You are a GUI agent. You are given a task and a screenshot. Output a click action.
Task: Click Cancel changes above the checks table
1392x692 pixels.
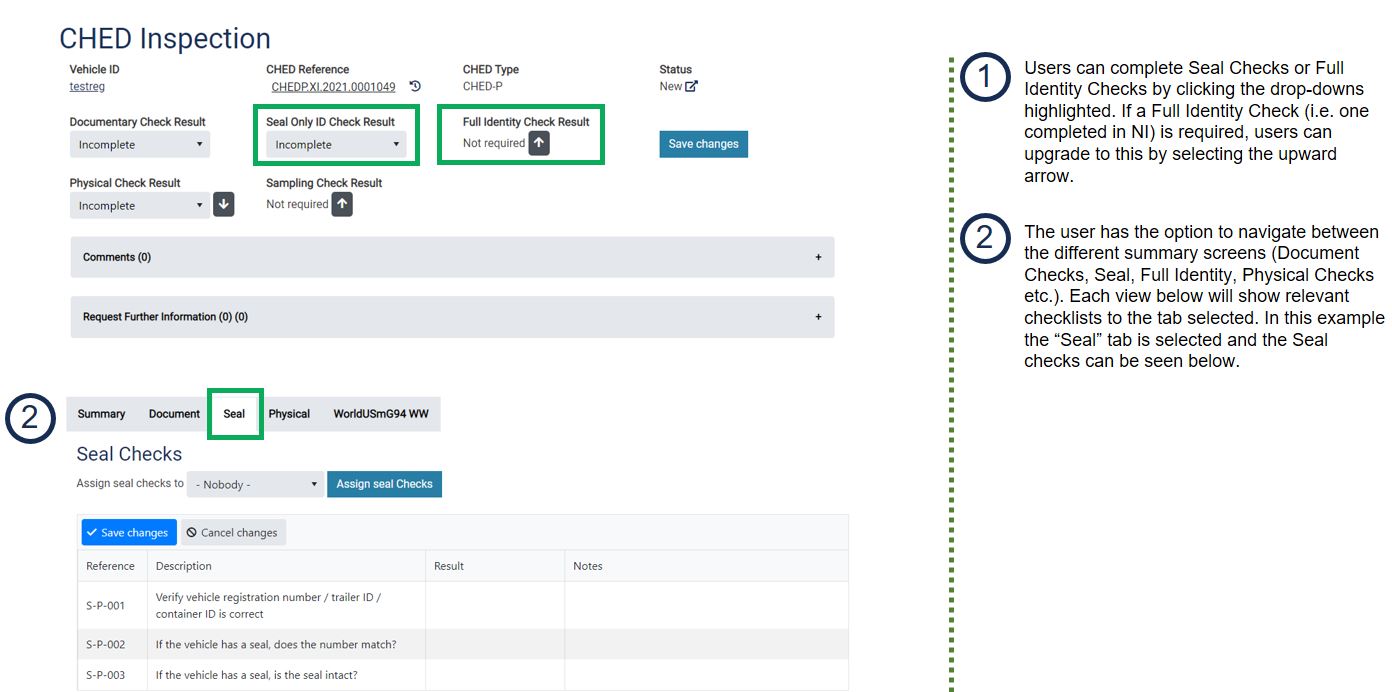point(232,533)
